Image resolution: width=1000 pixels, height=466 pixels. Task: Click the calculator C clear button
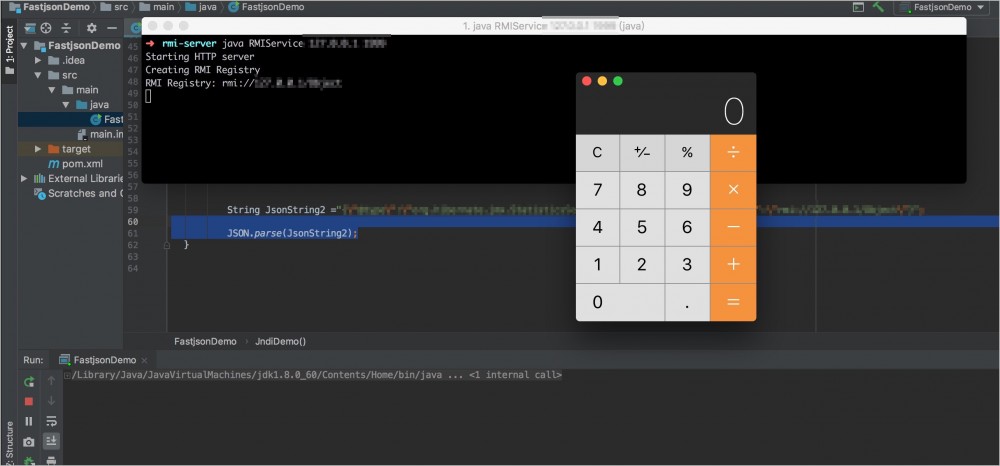pyautogui.click(x=597, y=152)
